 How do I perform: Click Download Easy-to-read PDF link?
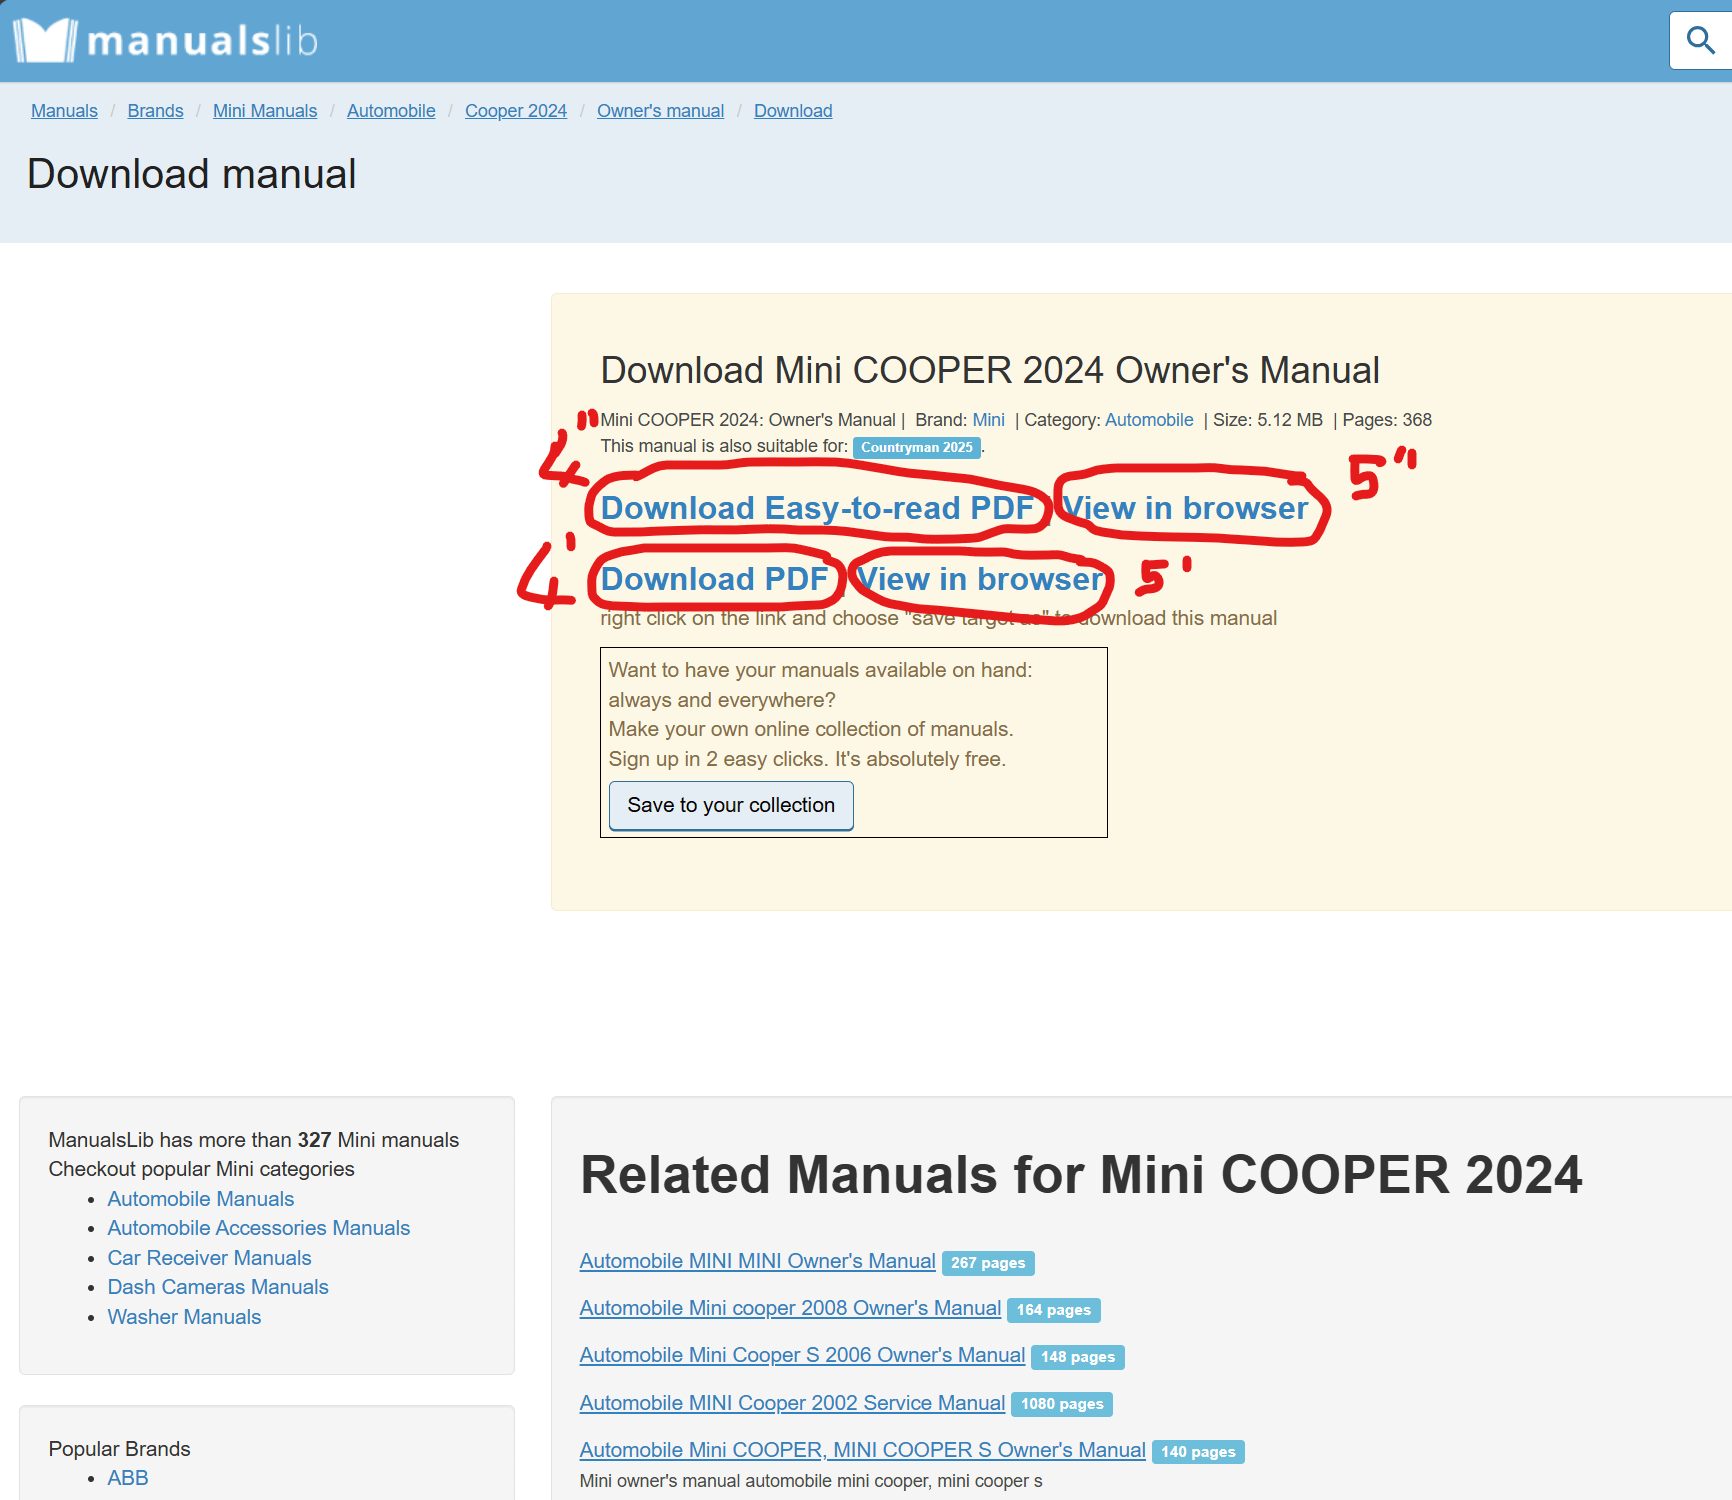pos(816,508)
